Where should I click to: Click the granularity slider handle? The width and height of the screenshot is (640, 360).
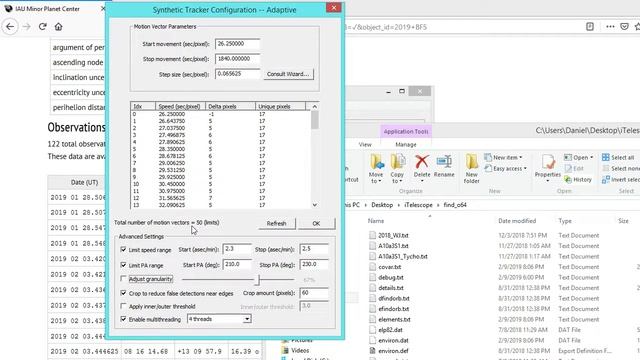pos(258,280)
